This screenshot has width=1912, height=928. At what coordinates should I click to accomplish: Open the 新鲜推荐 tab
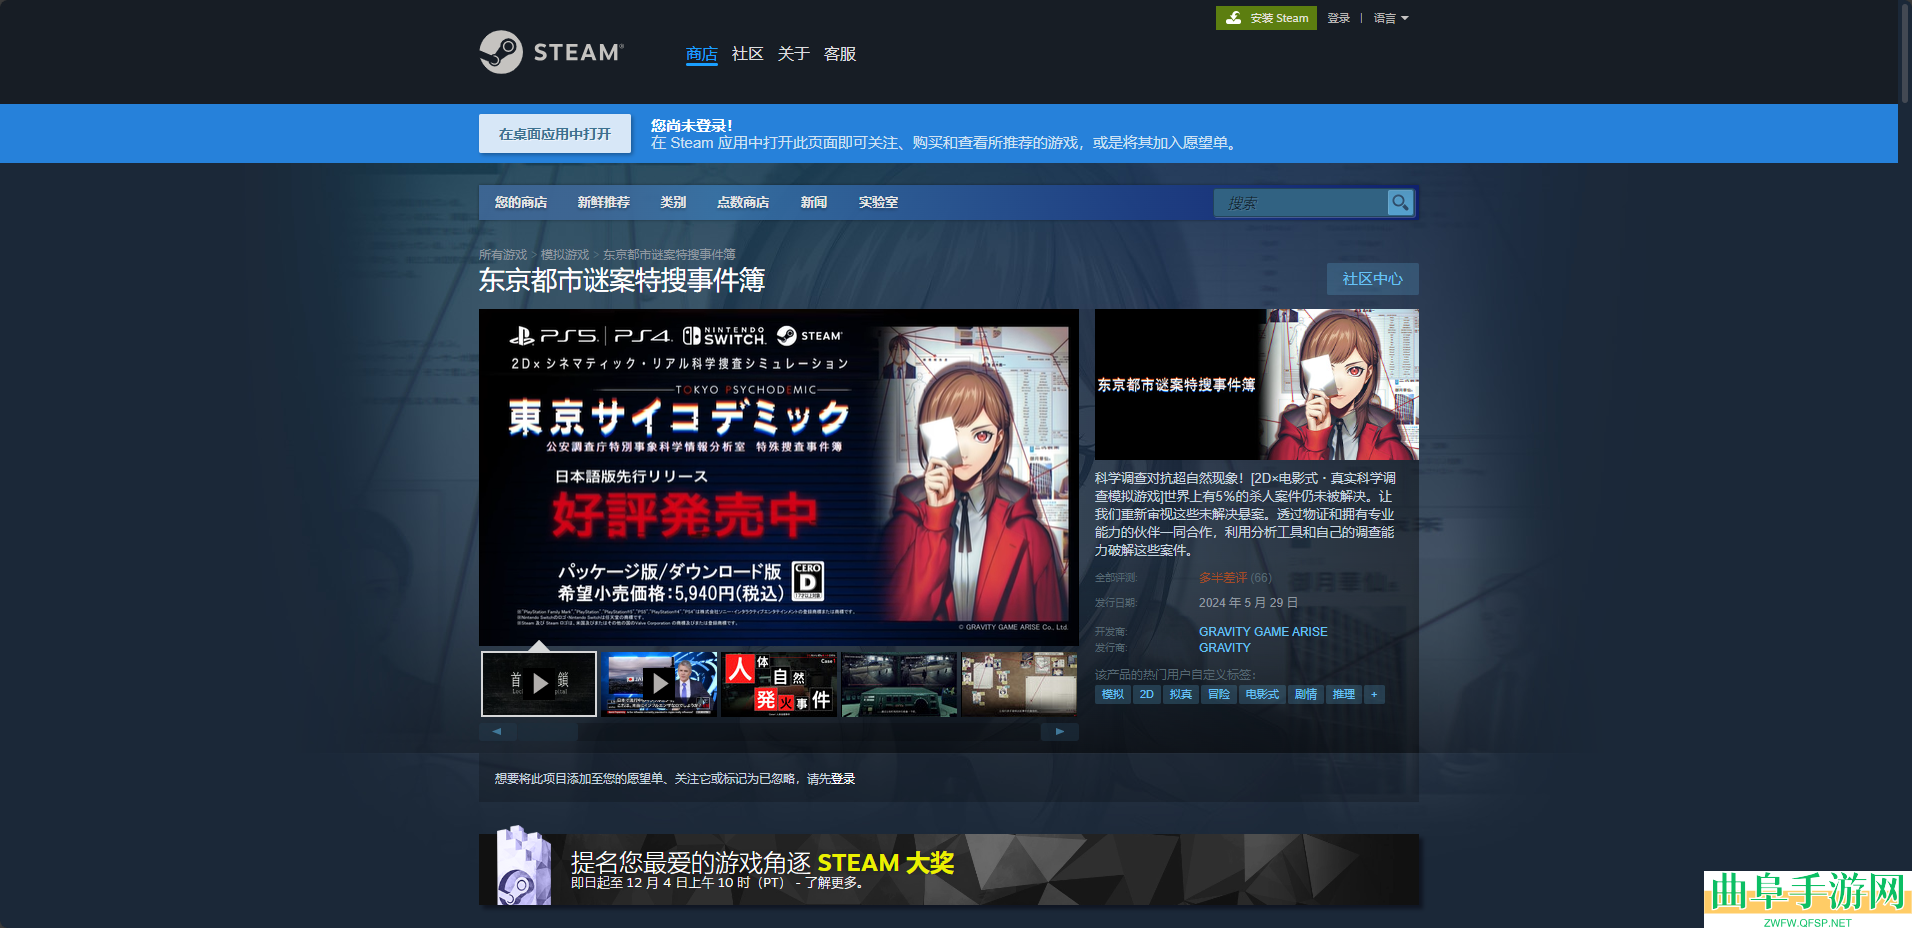pos(603,202)
